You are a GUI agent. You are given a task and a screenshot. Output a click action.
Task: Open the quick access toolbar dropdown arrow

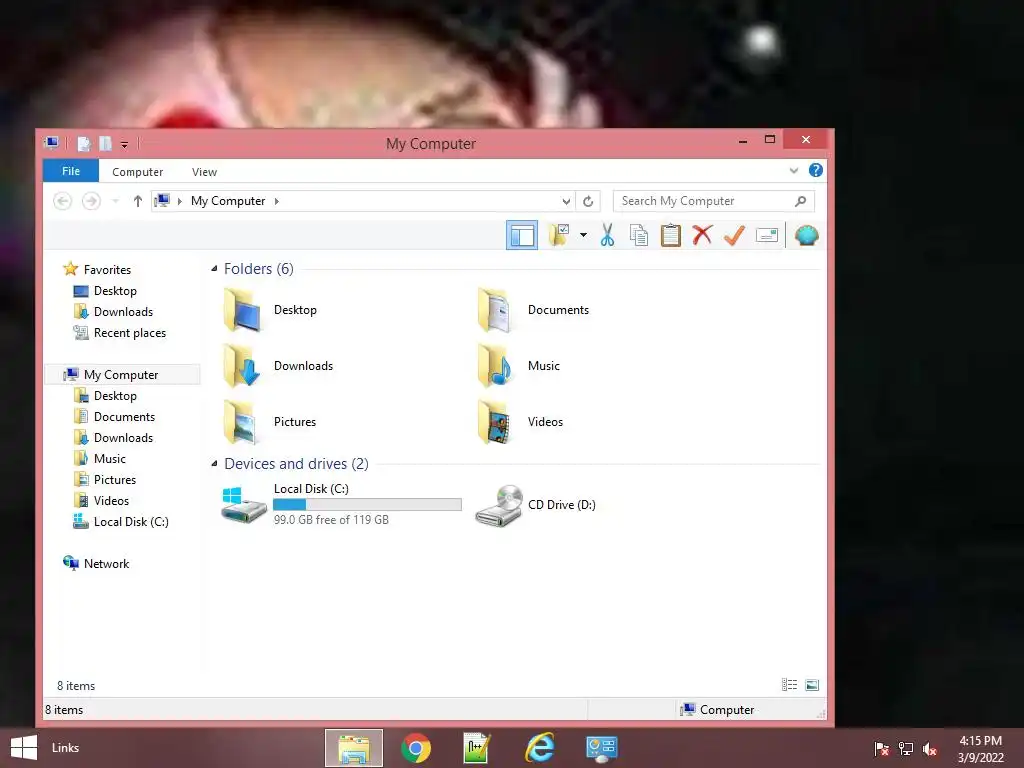pos(124,144)
